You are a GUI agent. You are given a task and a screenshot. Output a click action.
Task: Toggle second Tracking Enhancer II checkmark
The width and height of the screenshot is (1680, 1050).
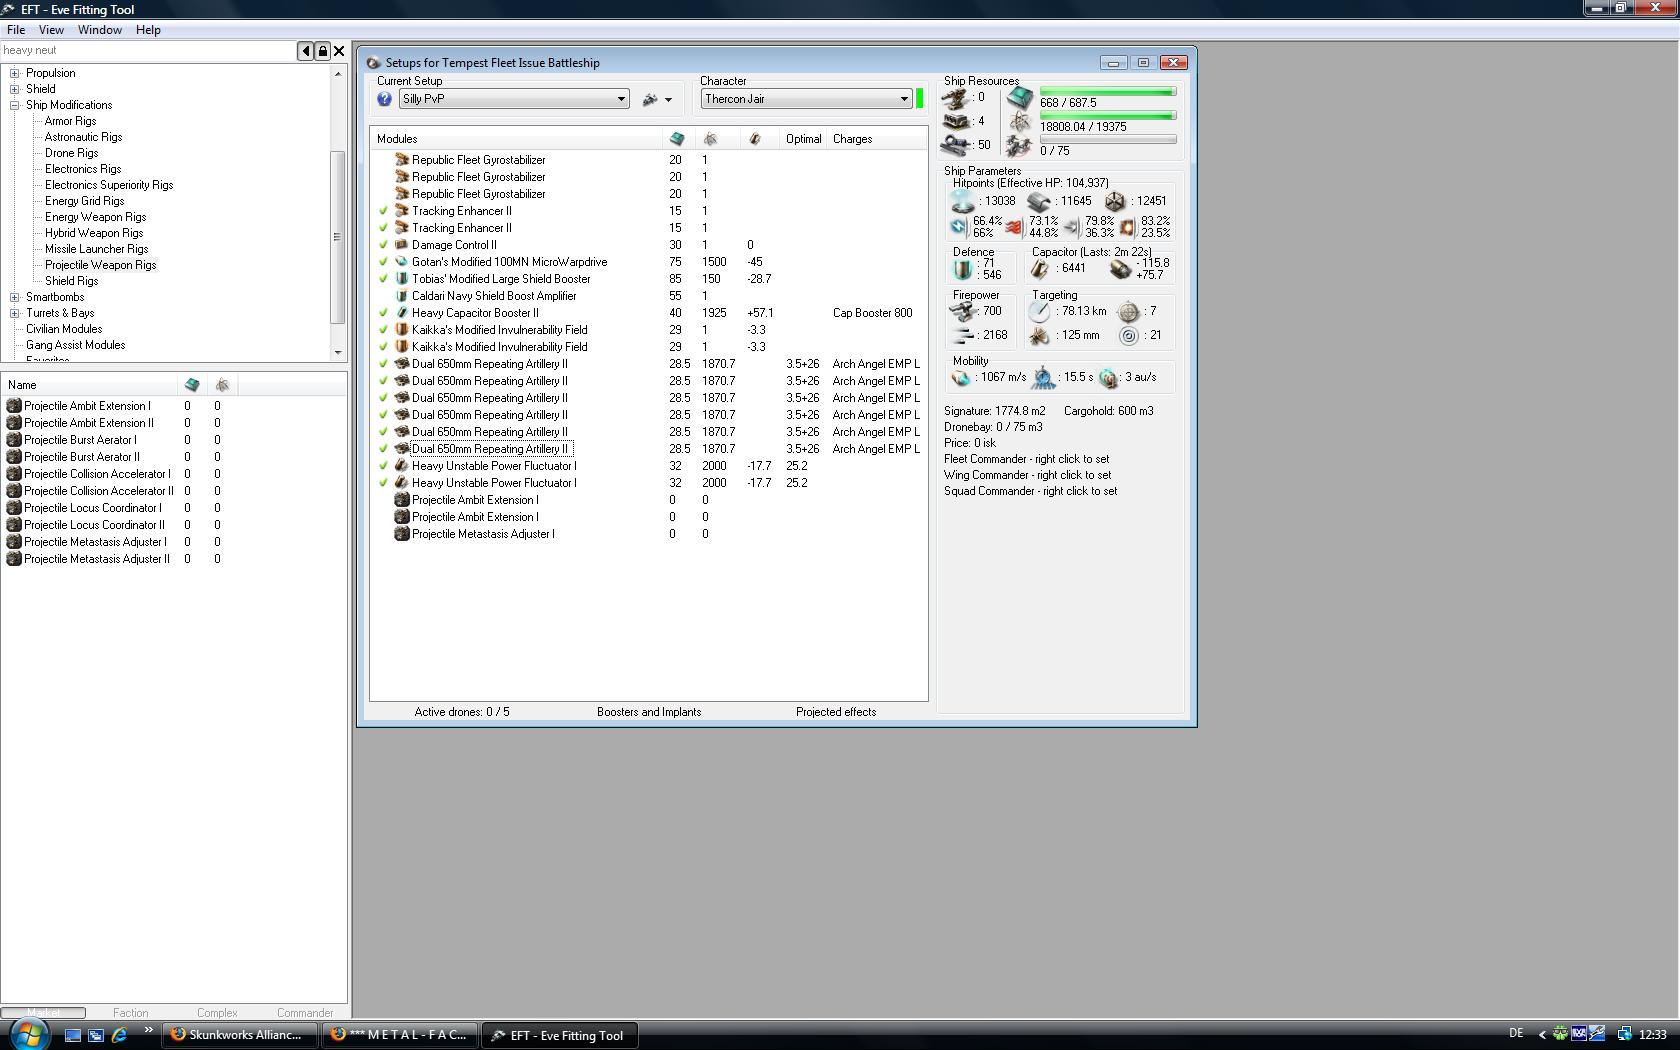point(383,228)
